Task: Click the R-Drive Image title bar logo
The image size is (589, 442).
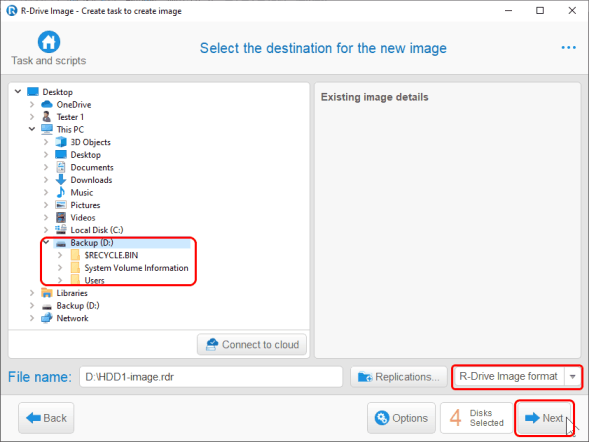Action: tap(12, 11)
